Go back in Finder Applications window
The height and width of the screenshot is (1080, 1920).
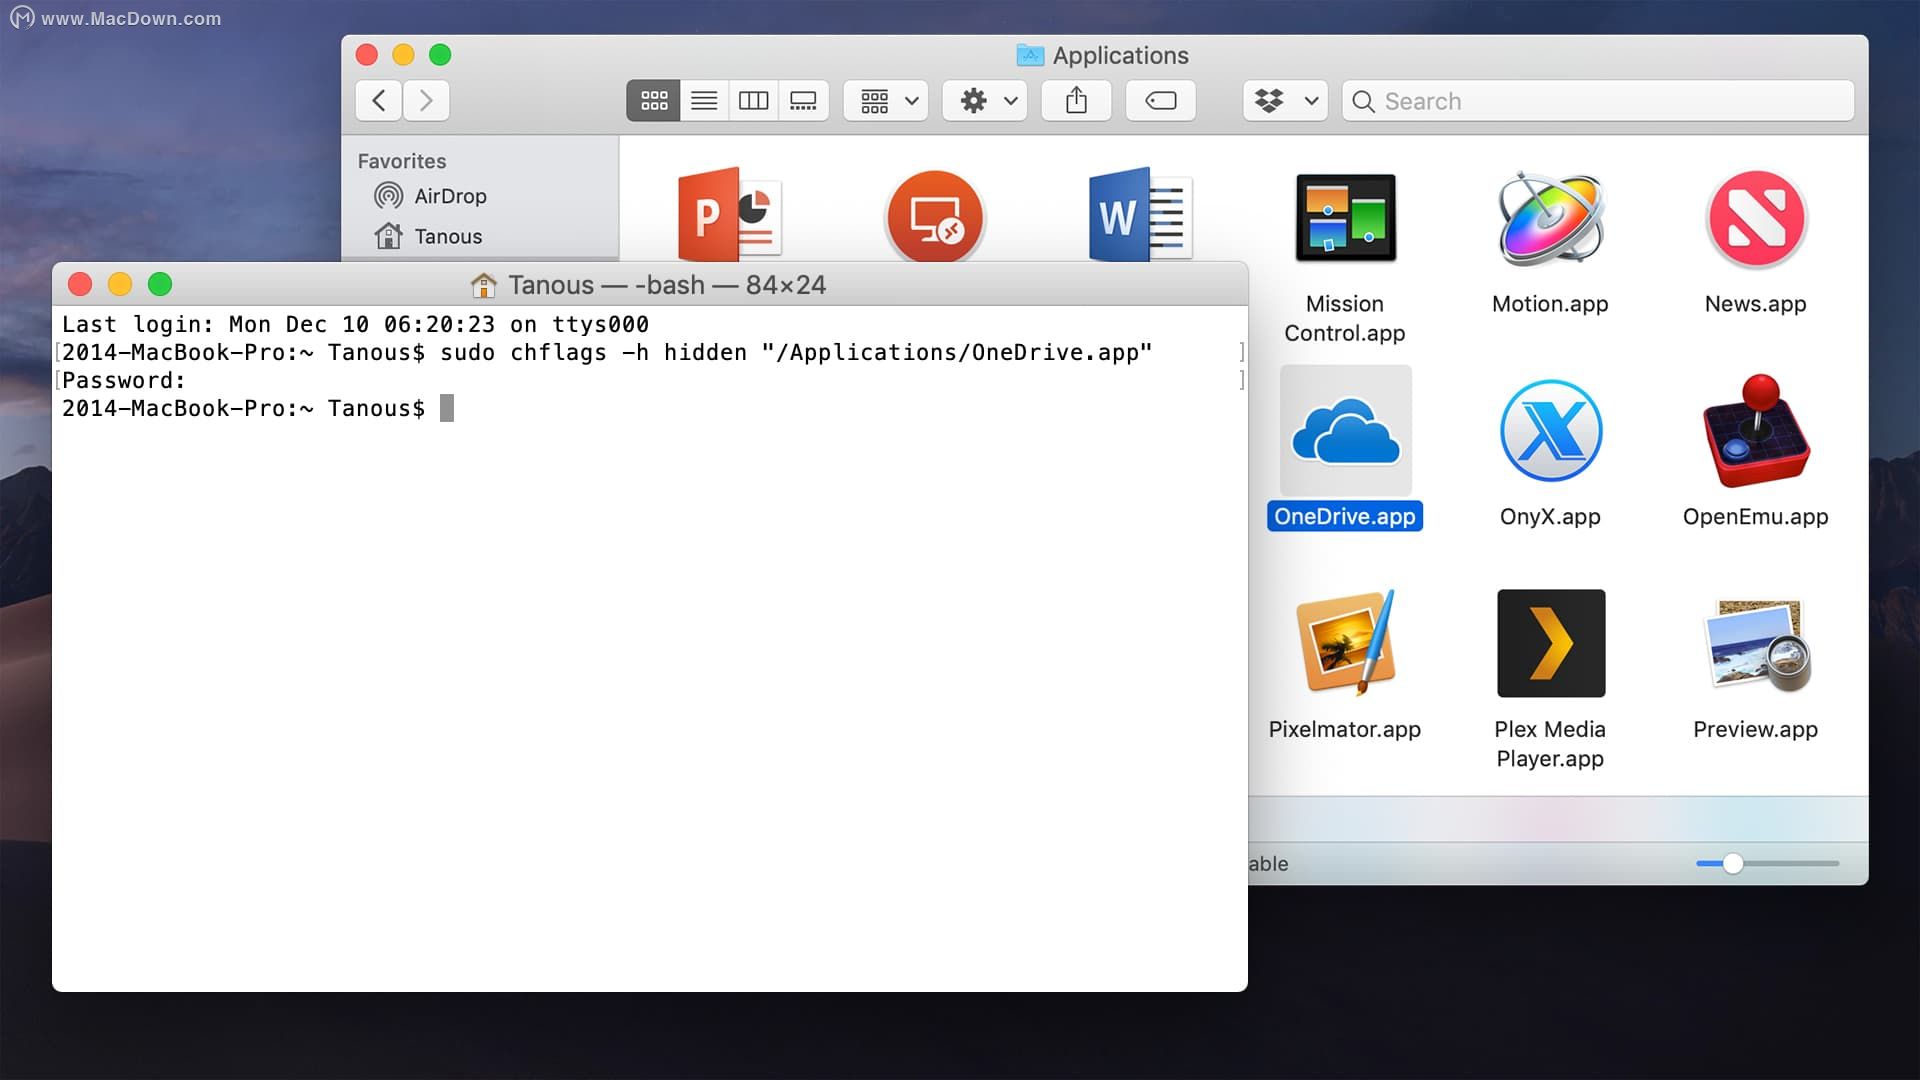tap(379, 101)
